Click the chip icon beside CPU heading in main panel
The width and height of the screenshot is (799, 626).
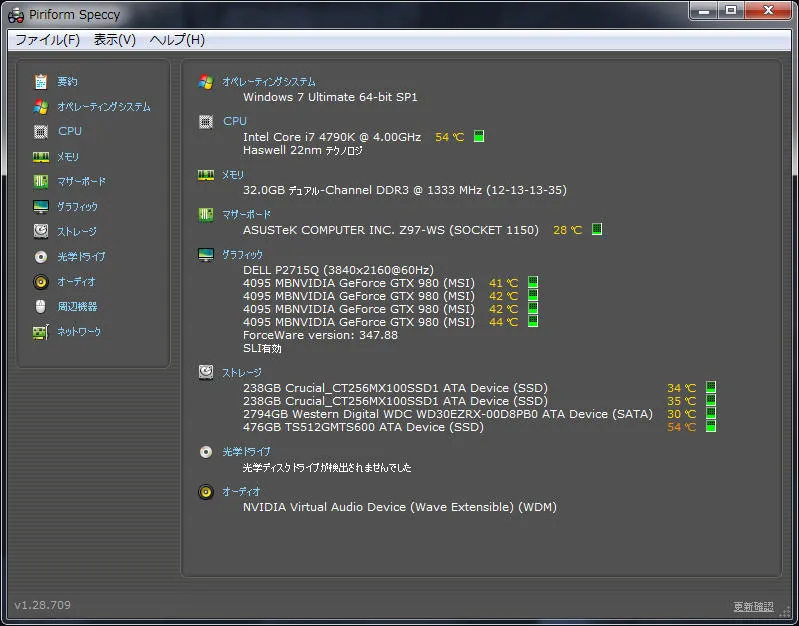pos(205,121)
